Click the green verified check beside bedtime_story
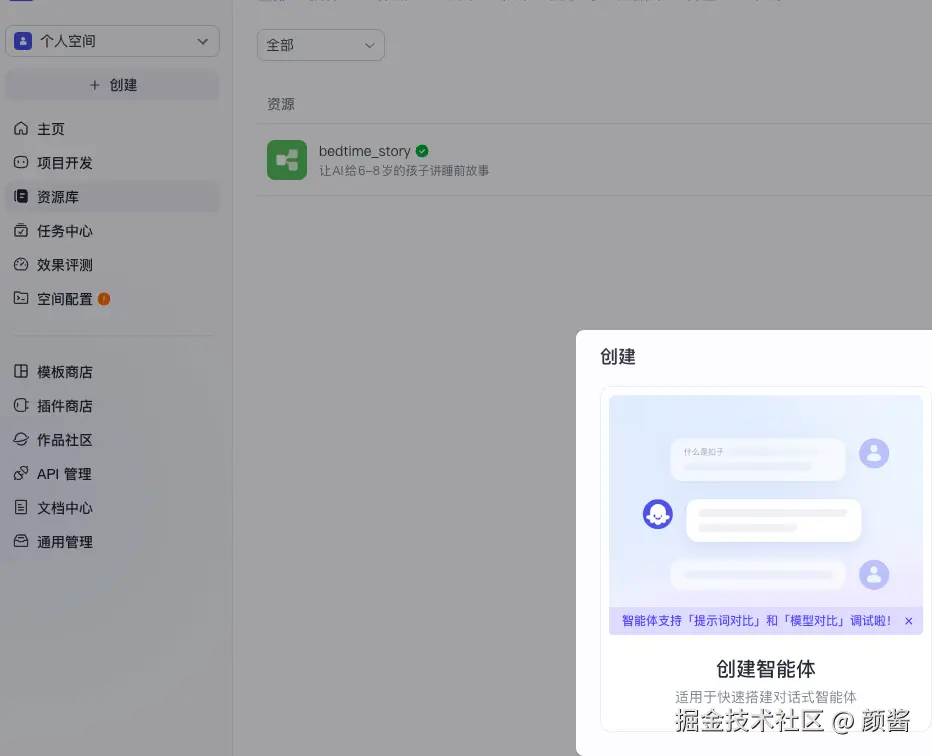This screenshot has height=756, width=932. (422, 151)
